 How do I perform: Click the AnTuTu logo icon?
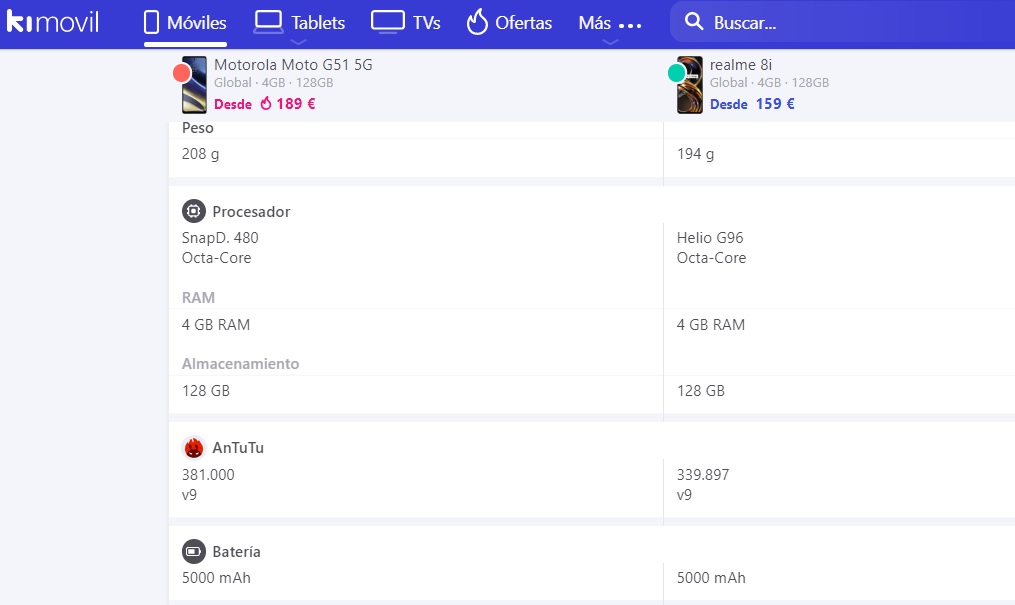click(194, 448)
